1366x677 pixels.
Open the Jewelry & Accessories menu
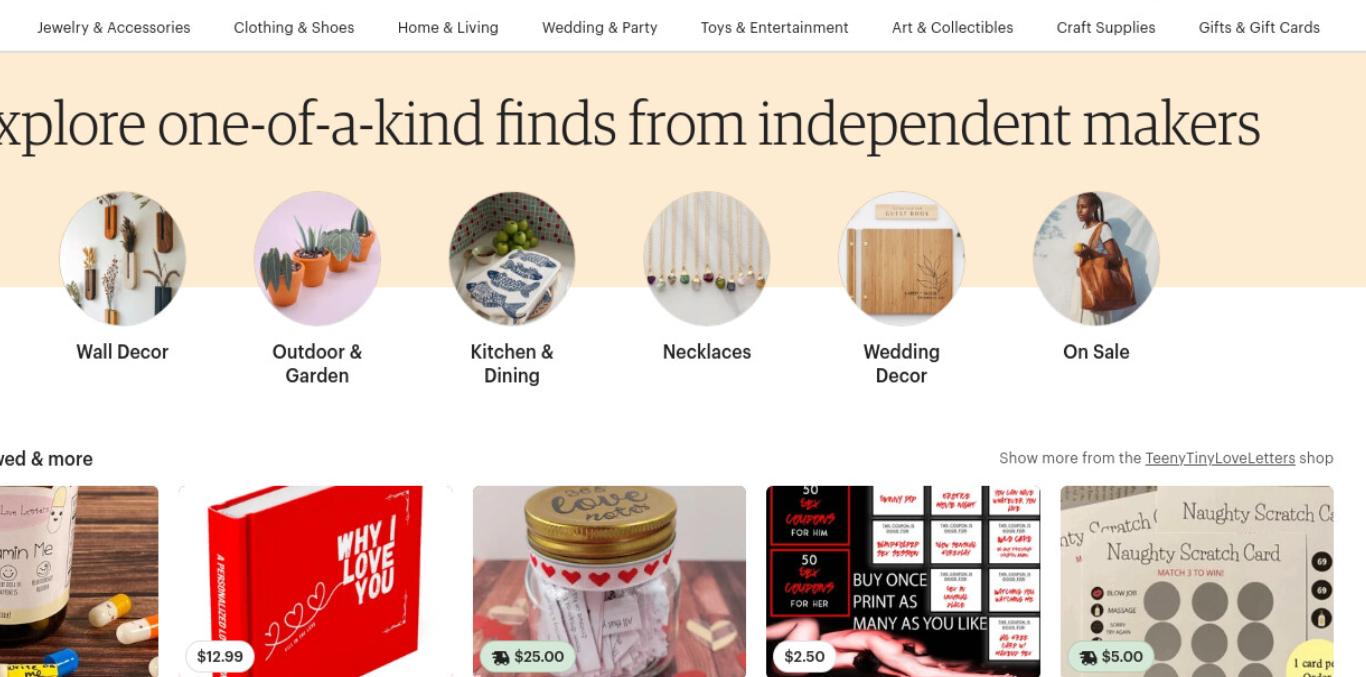click(x=114, y=27)
